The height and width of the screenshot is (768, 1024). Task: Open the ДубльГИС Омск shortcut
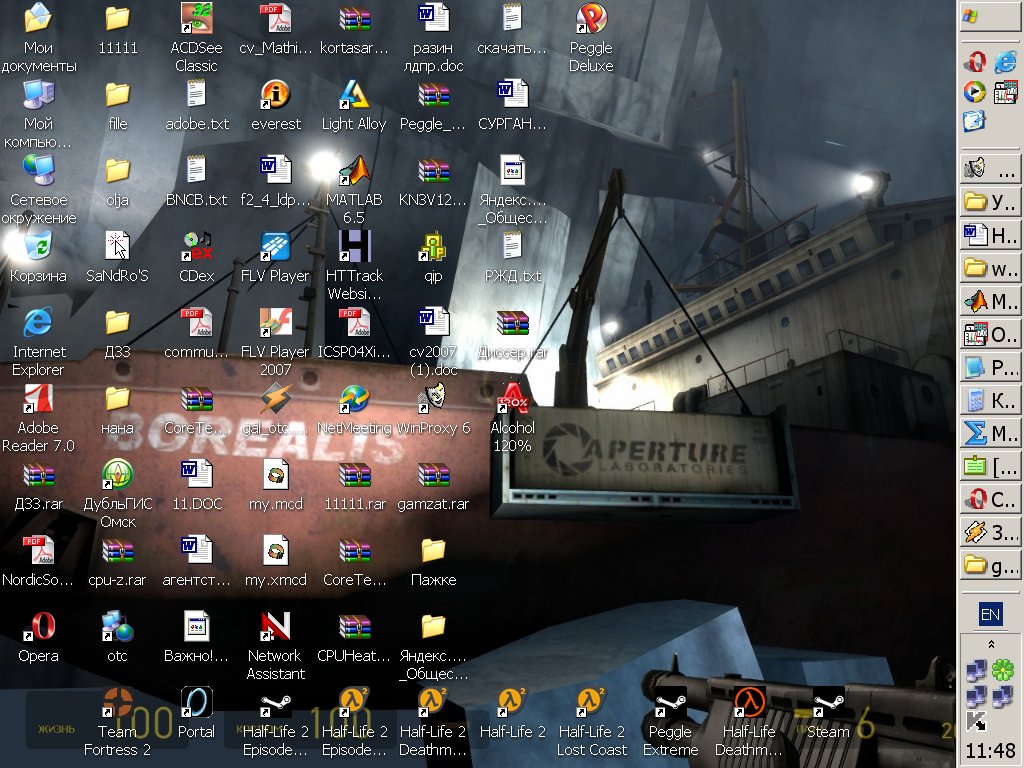118,475
